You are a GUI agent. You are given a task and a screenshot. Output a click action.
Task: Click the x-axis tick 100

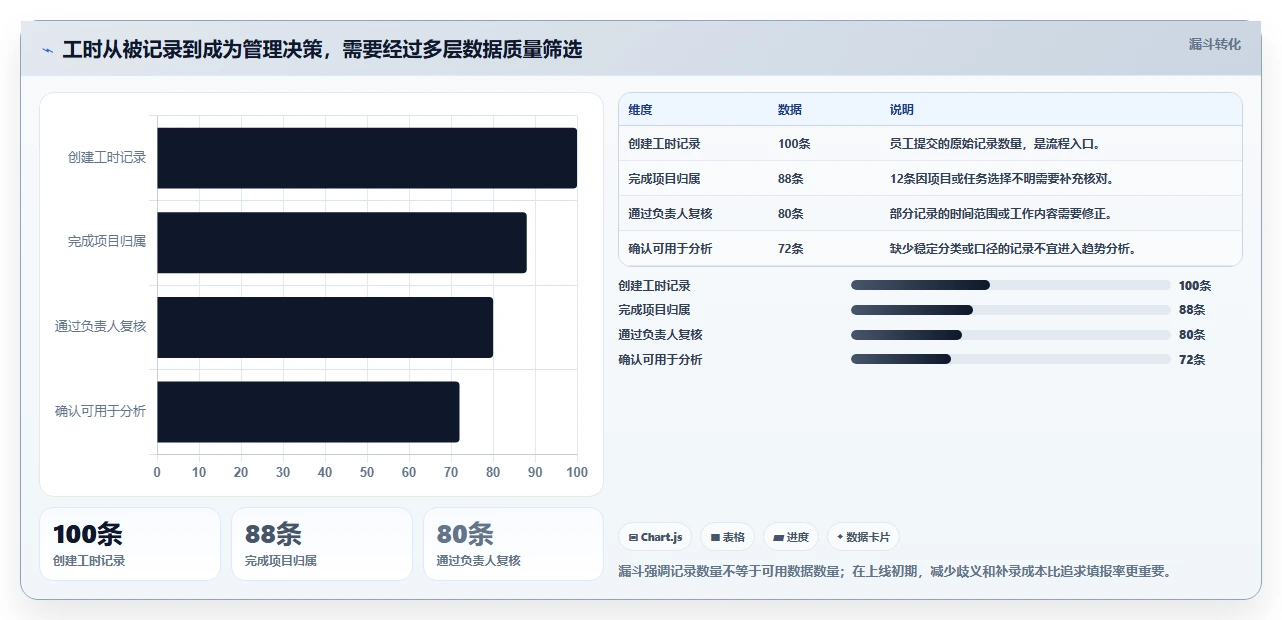click(577, 472)
